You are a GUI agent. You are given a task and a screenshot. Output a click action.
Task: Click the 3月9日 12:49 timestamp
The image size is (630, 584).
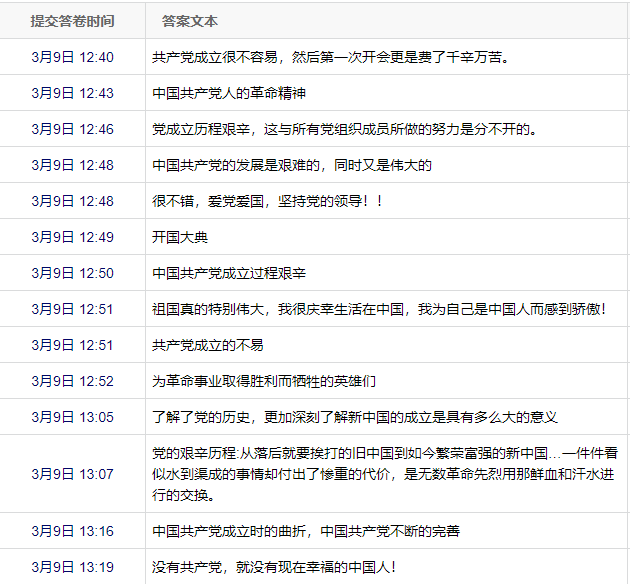click(x=72, y=237)
